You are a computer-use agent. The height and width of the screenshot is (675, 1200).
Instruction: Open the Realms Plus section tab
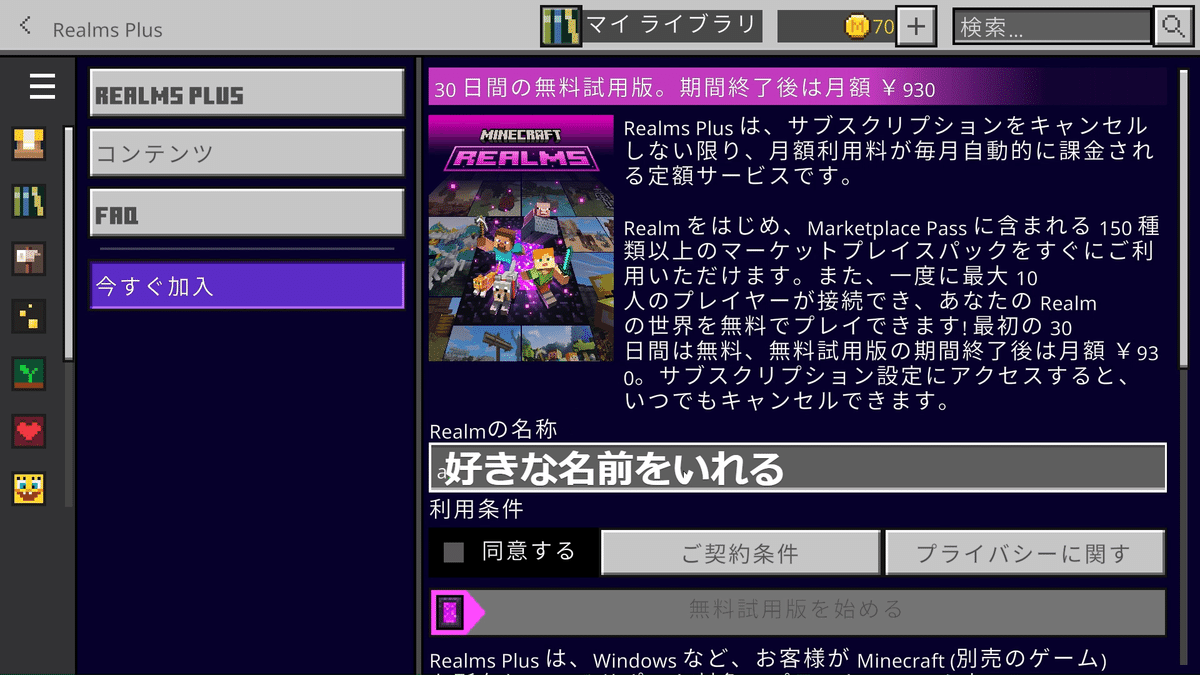click(x=247, y=95)
